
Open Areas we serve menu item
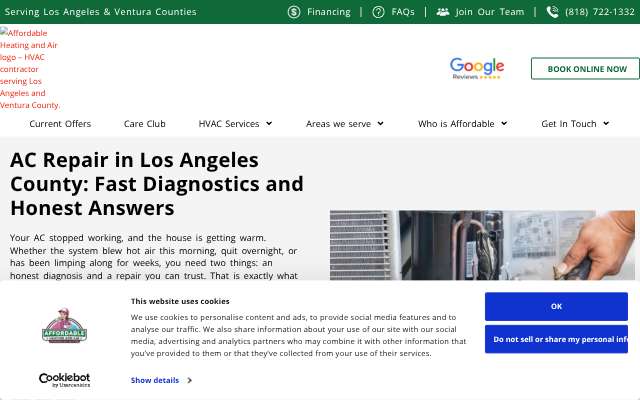coord(338,124)
